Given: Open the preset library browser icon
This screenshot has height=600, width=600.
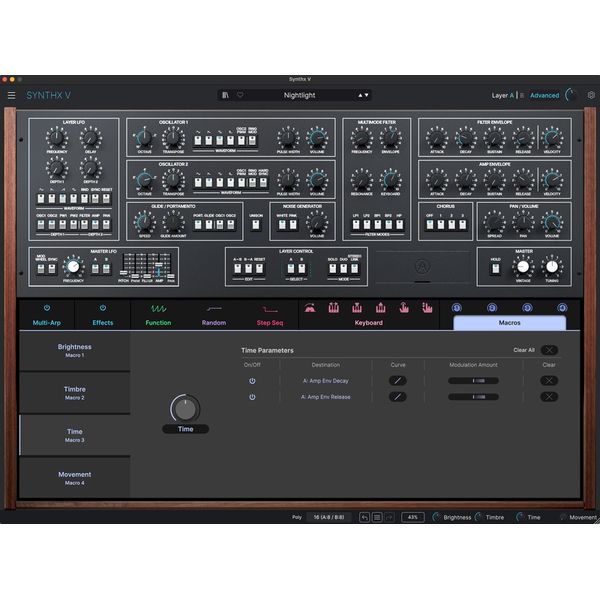Looking at the screenshot, I should (x=225, y=95).
